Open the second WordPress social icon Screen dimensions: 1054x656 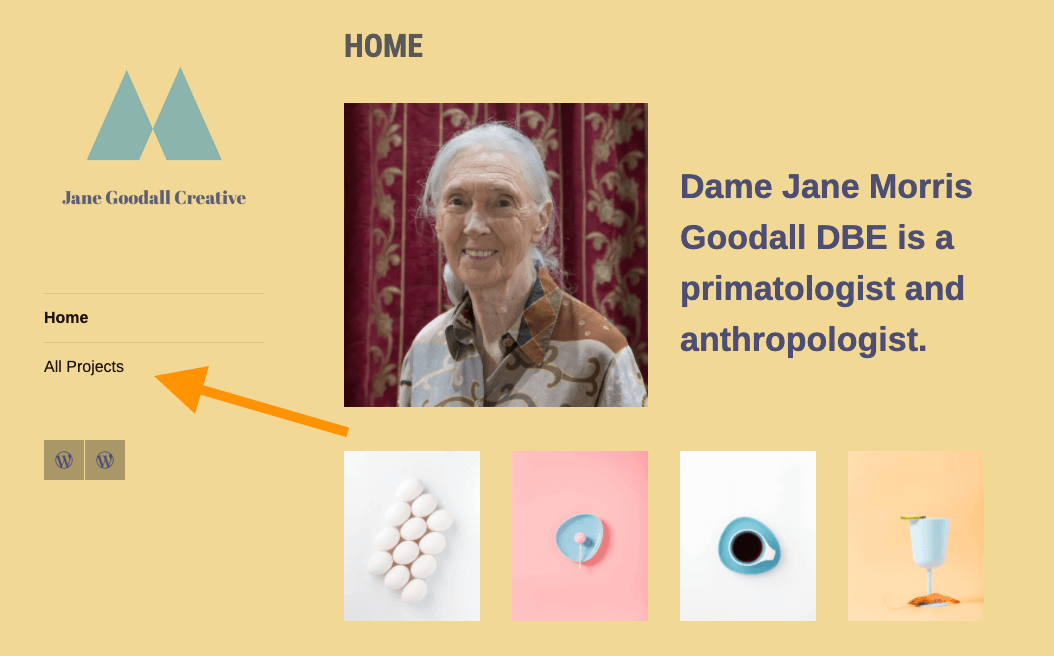(x=105, y=460)
